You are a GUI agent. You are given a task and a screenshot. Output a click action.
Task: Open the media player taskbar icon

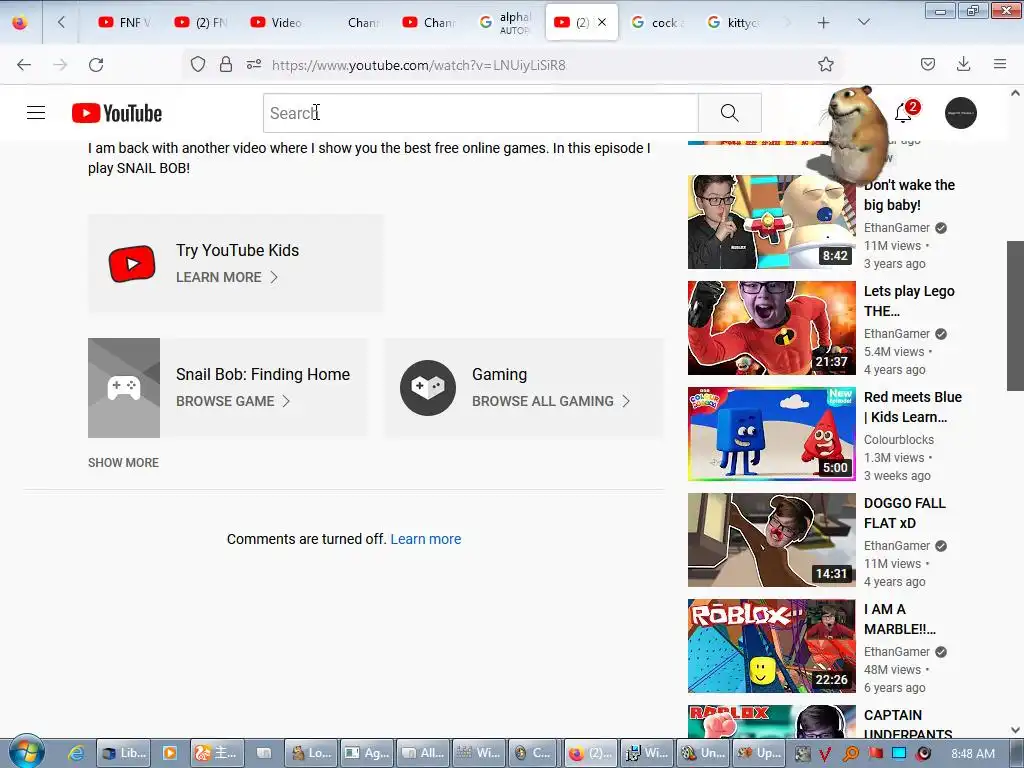170,753
